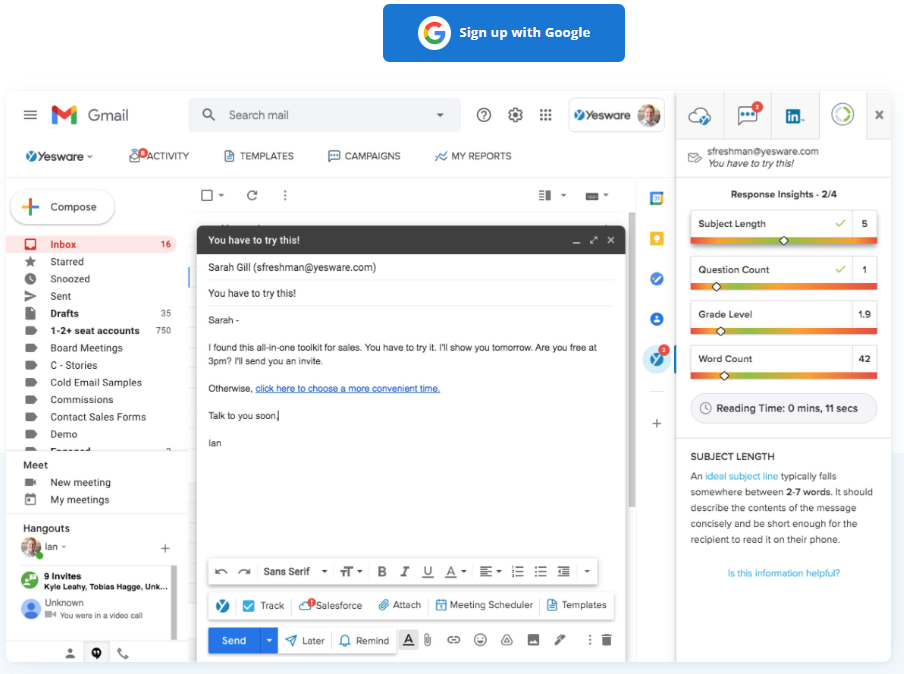This screenshot has height=674, width=904.
Task: Expand more formatting options arrow
Action: [587, 571]
